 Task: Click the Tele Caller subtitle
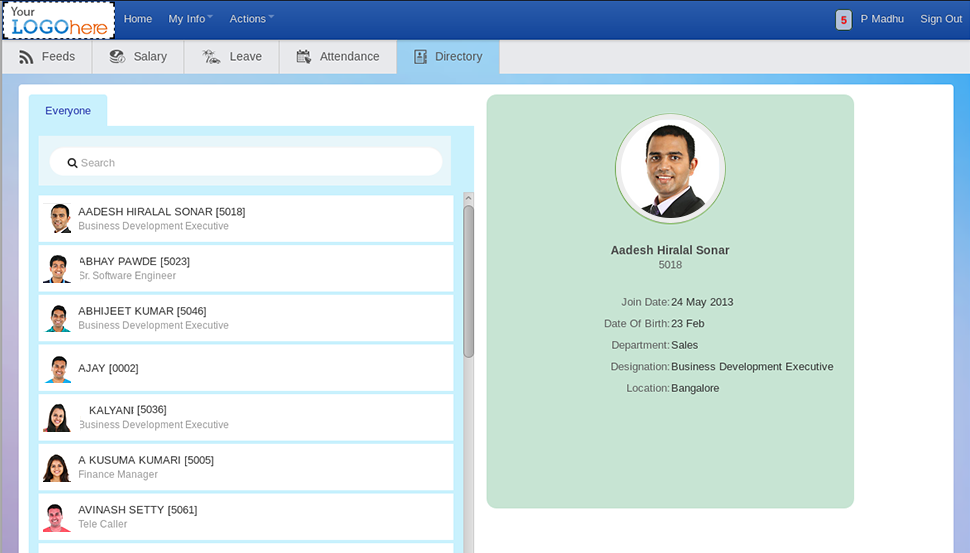coord(103,524)
